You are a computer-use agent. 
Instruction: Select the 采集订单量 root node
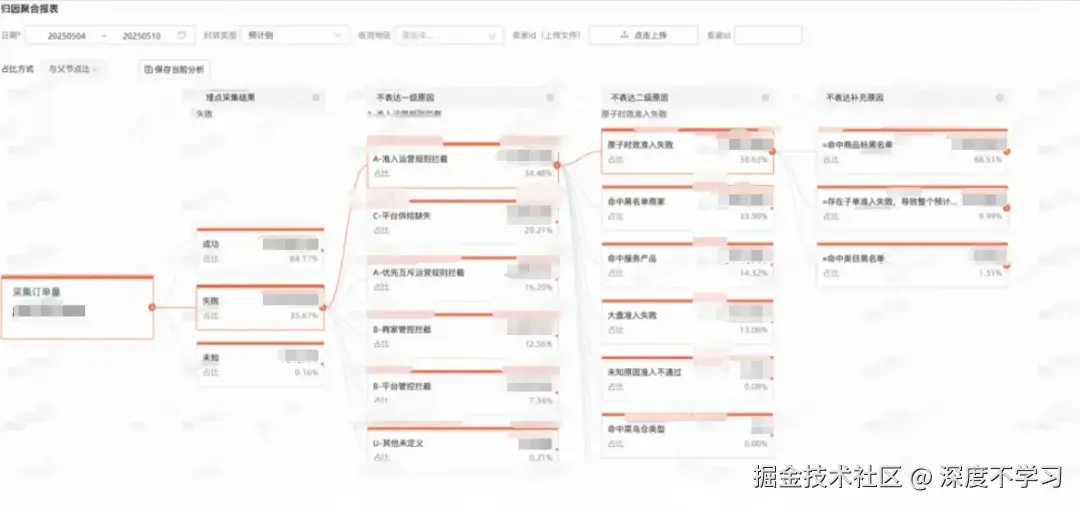coord(77,307)
